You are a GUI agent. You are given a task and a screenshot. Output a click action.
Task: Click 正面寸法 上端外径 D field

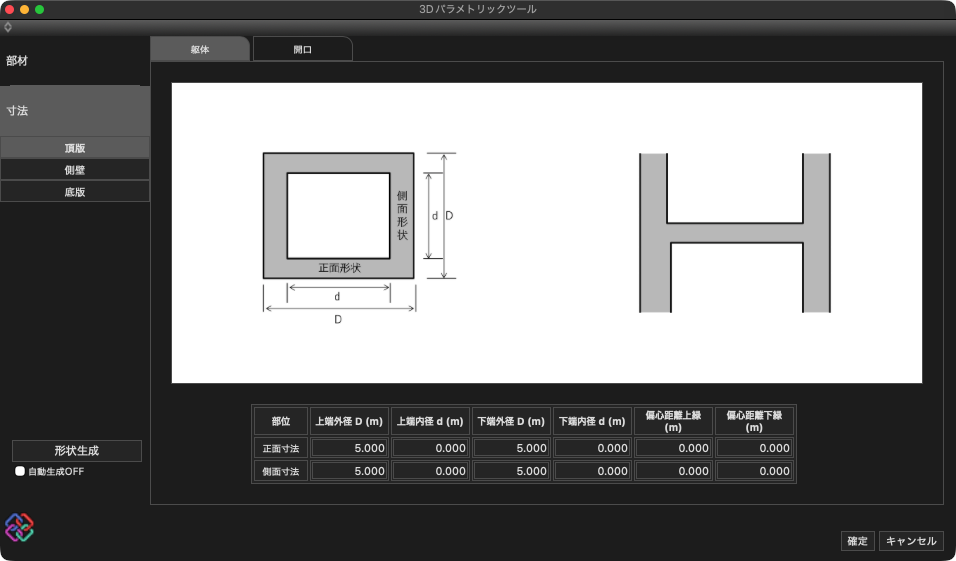[349, 448]
